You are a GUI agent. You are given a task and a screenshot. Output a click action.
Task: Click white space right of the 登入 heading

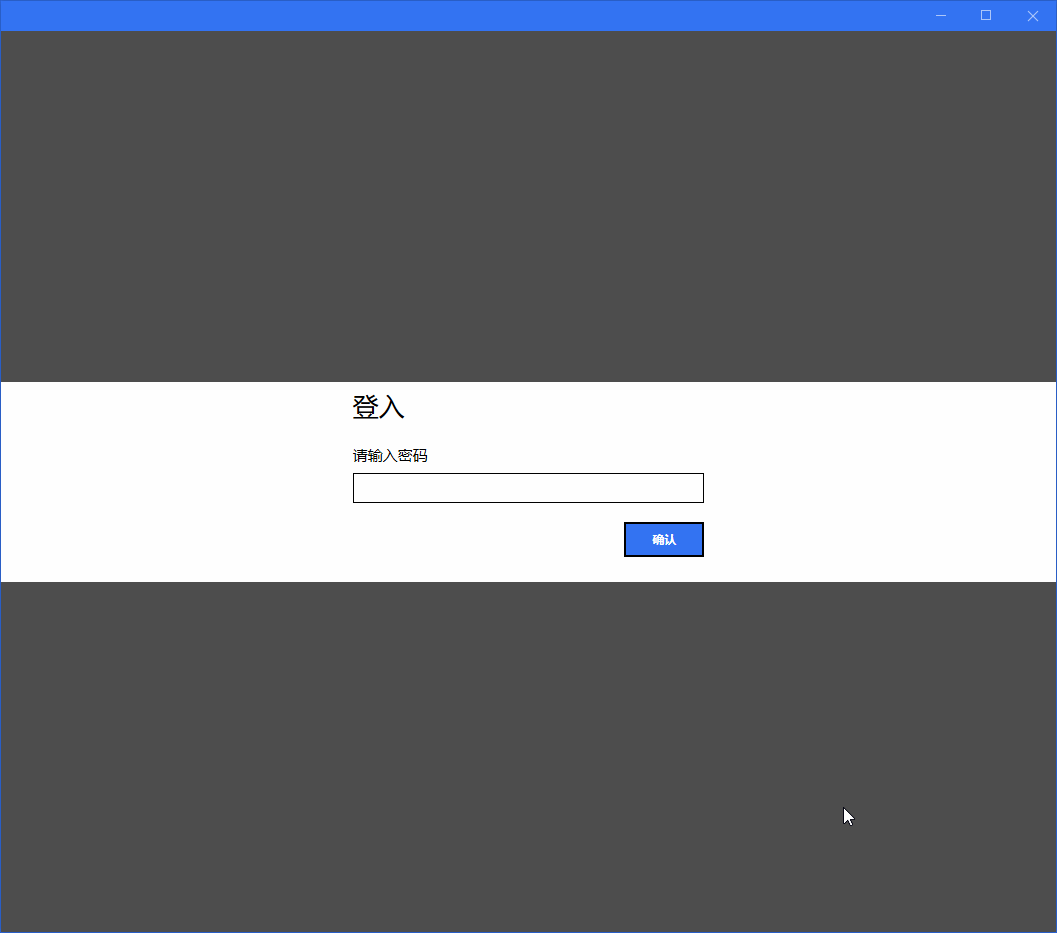pyautogui.click(x=730, y=407)
